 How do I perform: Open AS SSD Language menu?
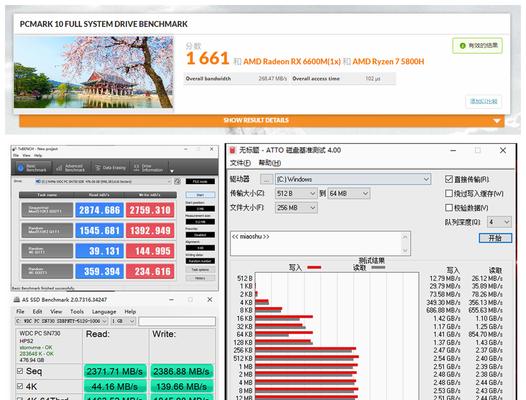pyautogui.click(x=104, y=311)
